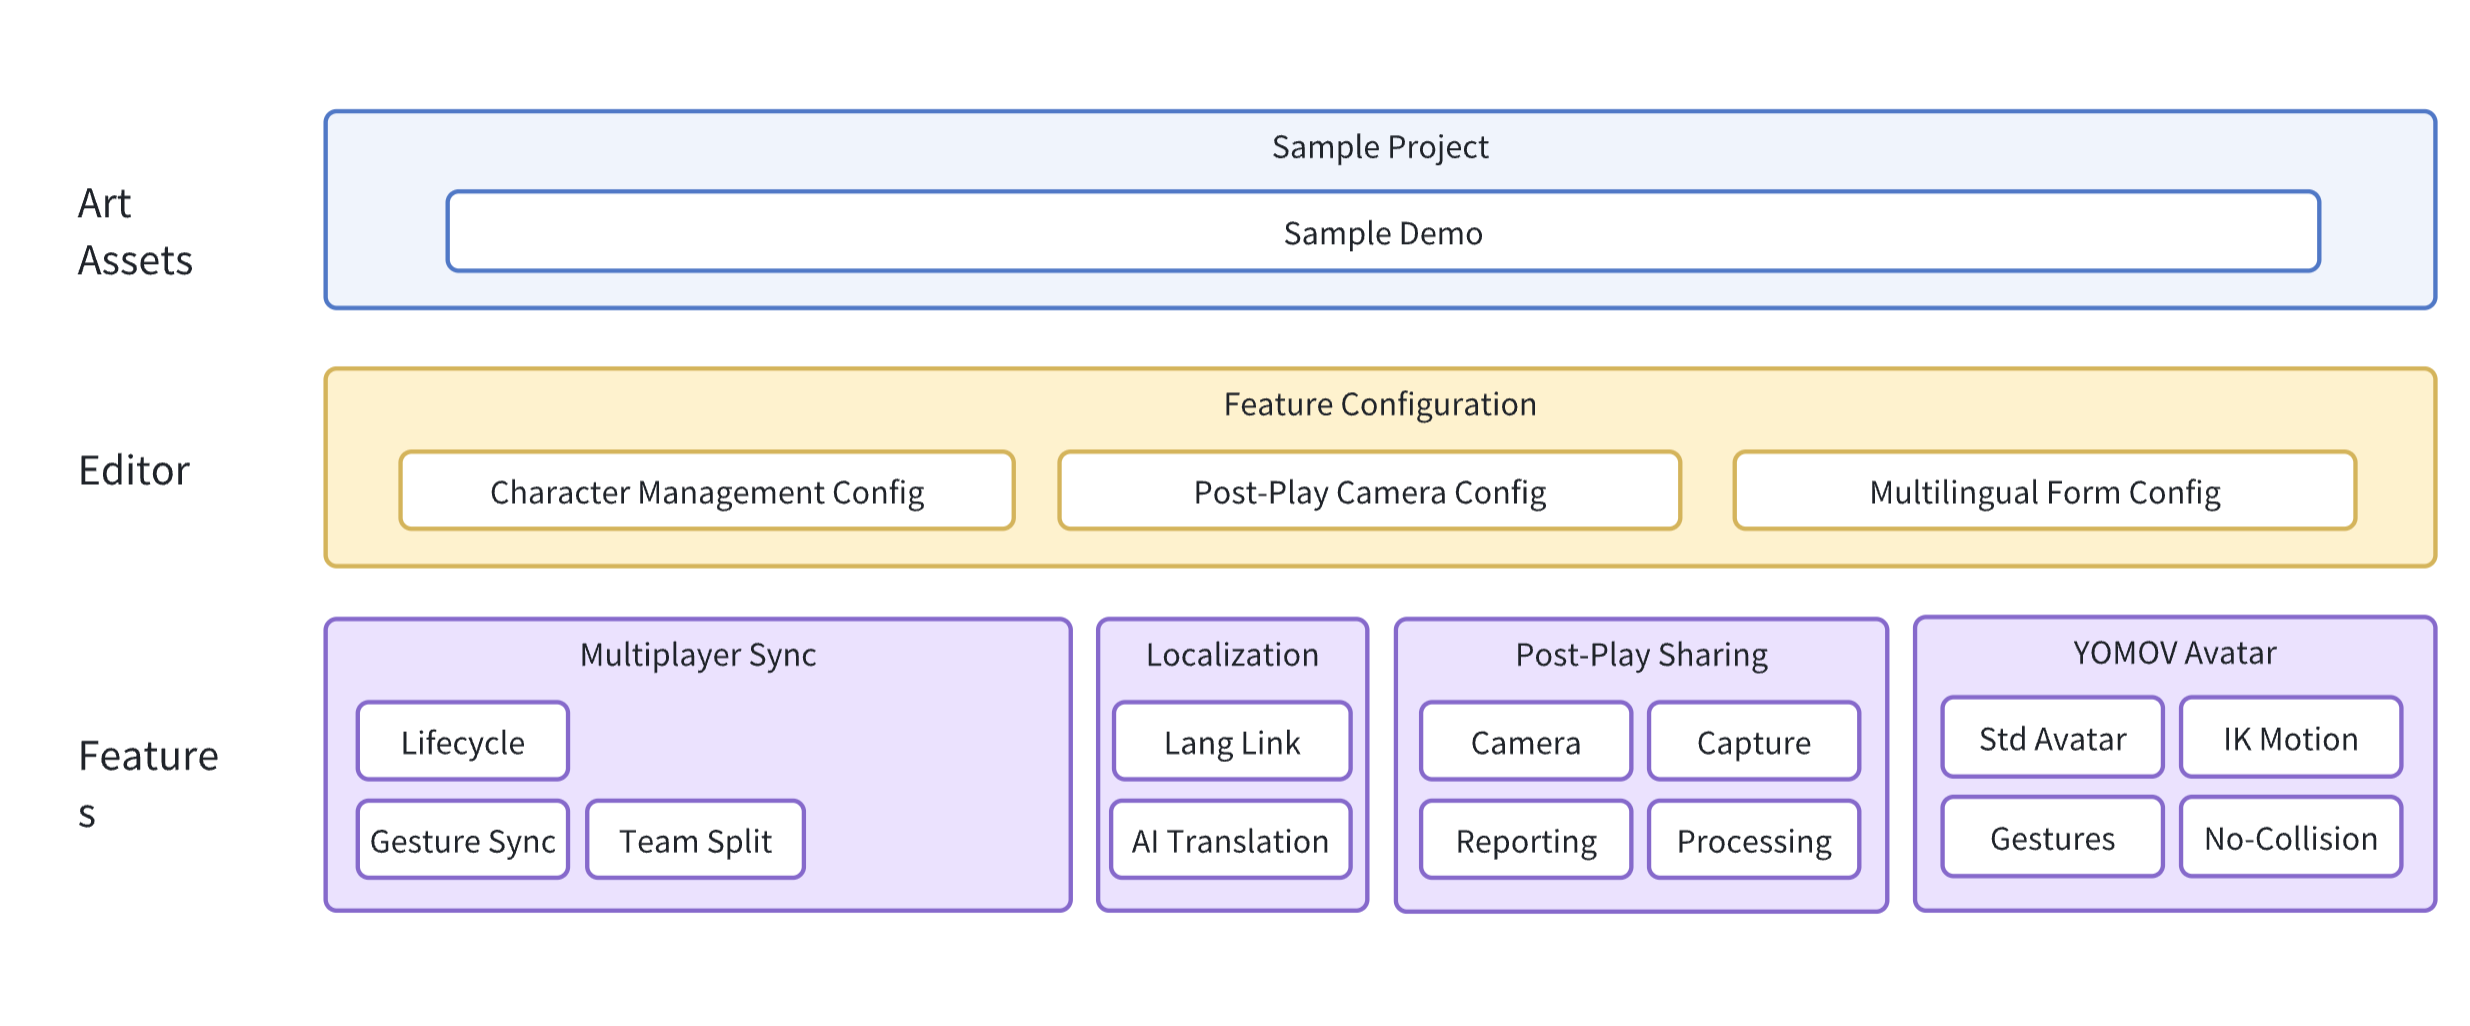The width and height of the screenshot is (2470, 1026).
Task: Select the Lifecycle box
Action: [463, 741]
